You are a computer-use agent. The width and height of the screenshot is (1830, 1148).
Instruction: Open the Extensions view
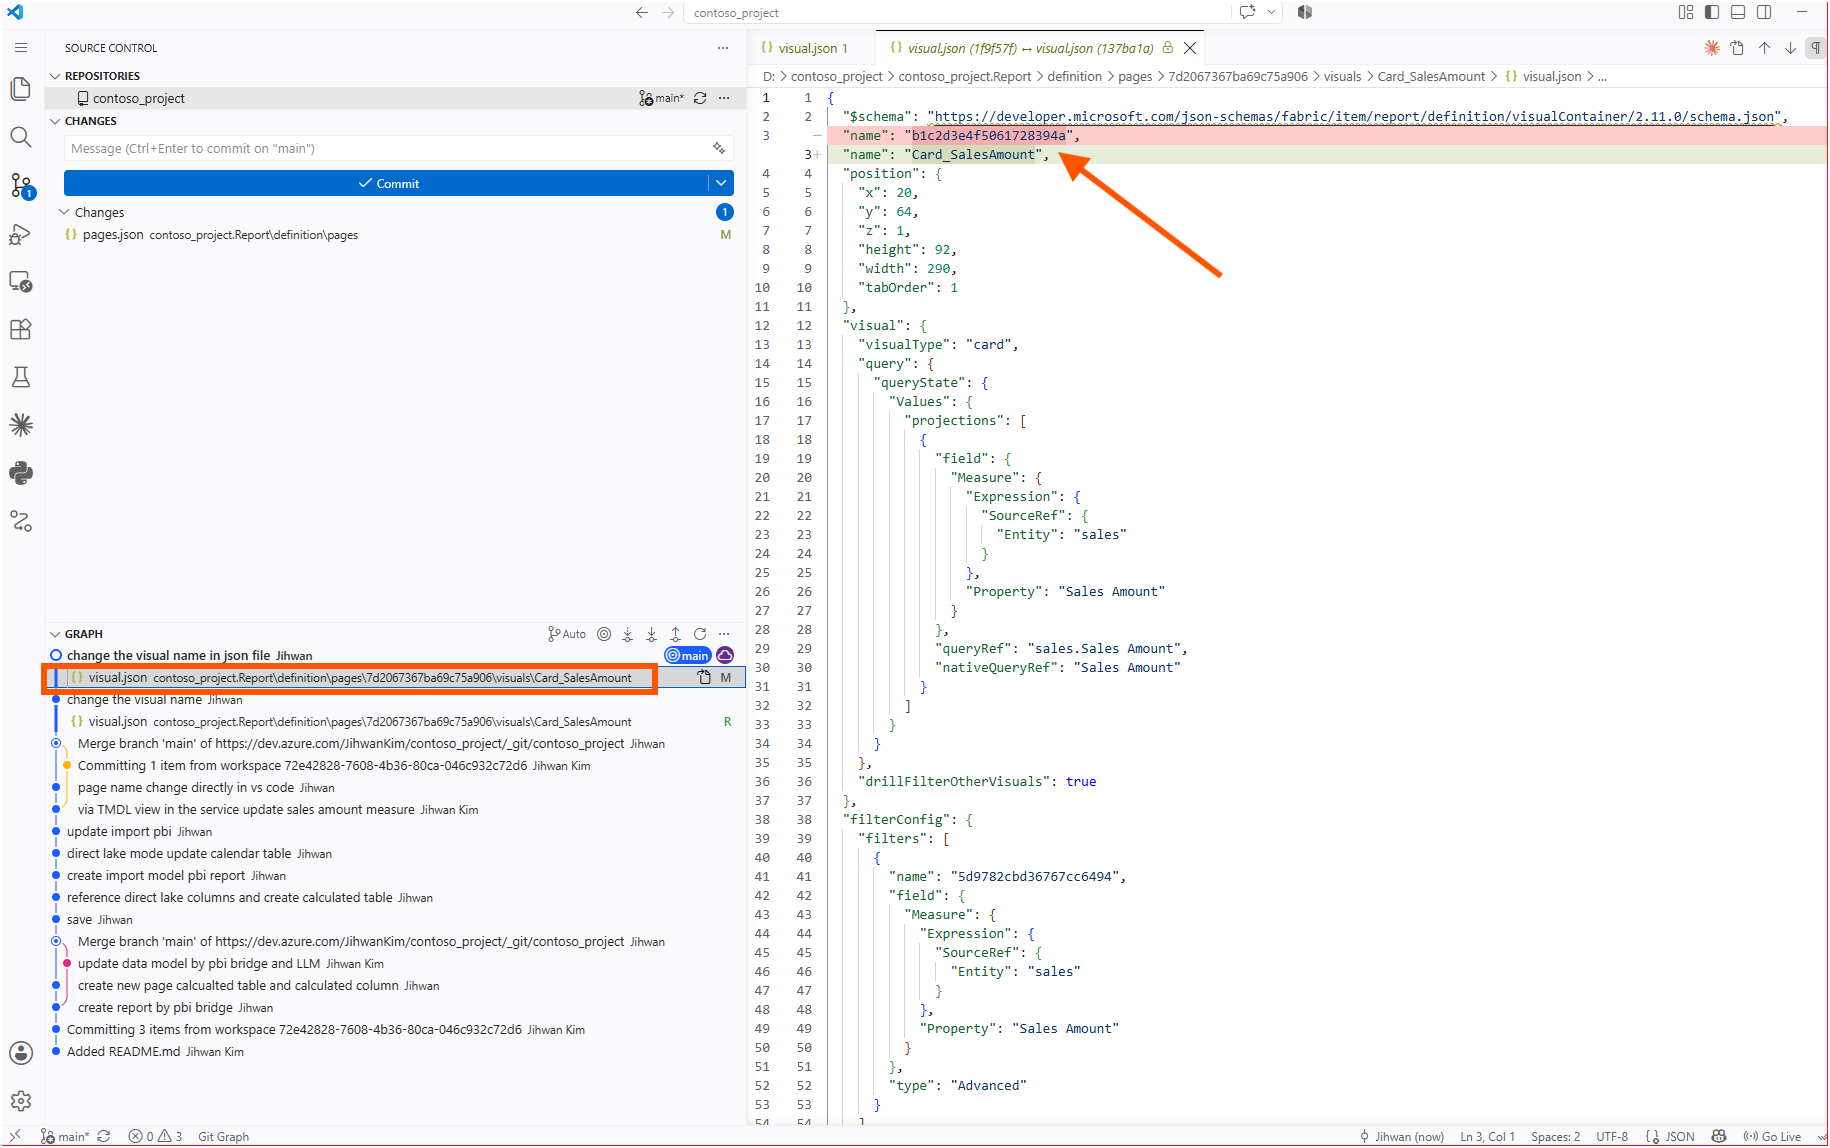click(x=20, y=330)
